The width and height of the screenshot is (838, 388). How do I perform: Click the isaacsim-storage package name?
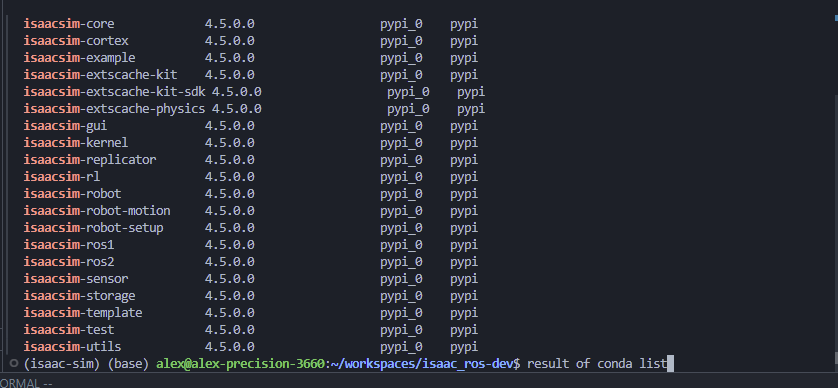click(x=79, y=296)
